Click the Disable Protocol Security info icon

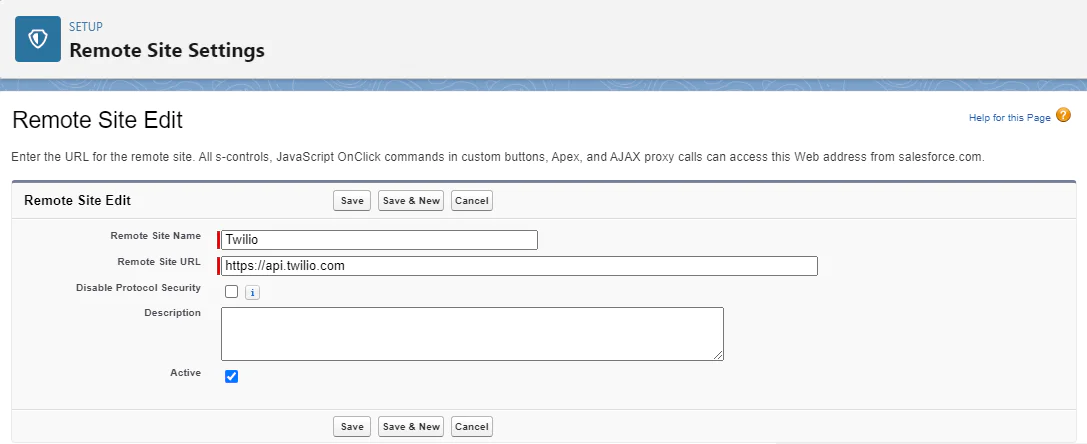[x=252, y=293]
